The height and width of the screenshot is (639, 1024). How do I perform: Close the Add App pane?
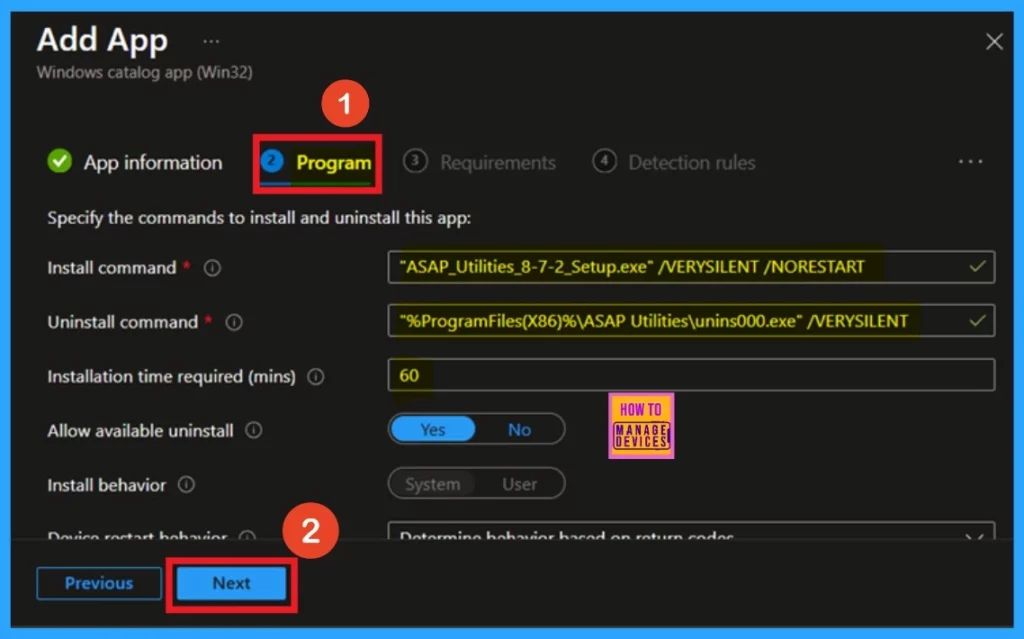point(994,42)
